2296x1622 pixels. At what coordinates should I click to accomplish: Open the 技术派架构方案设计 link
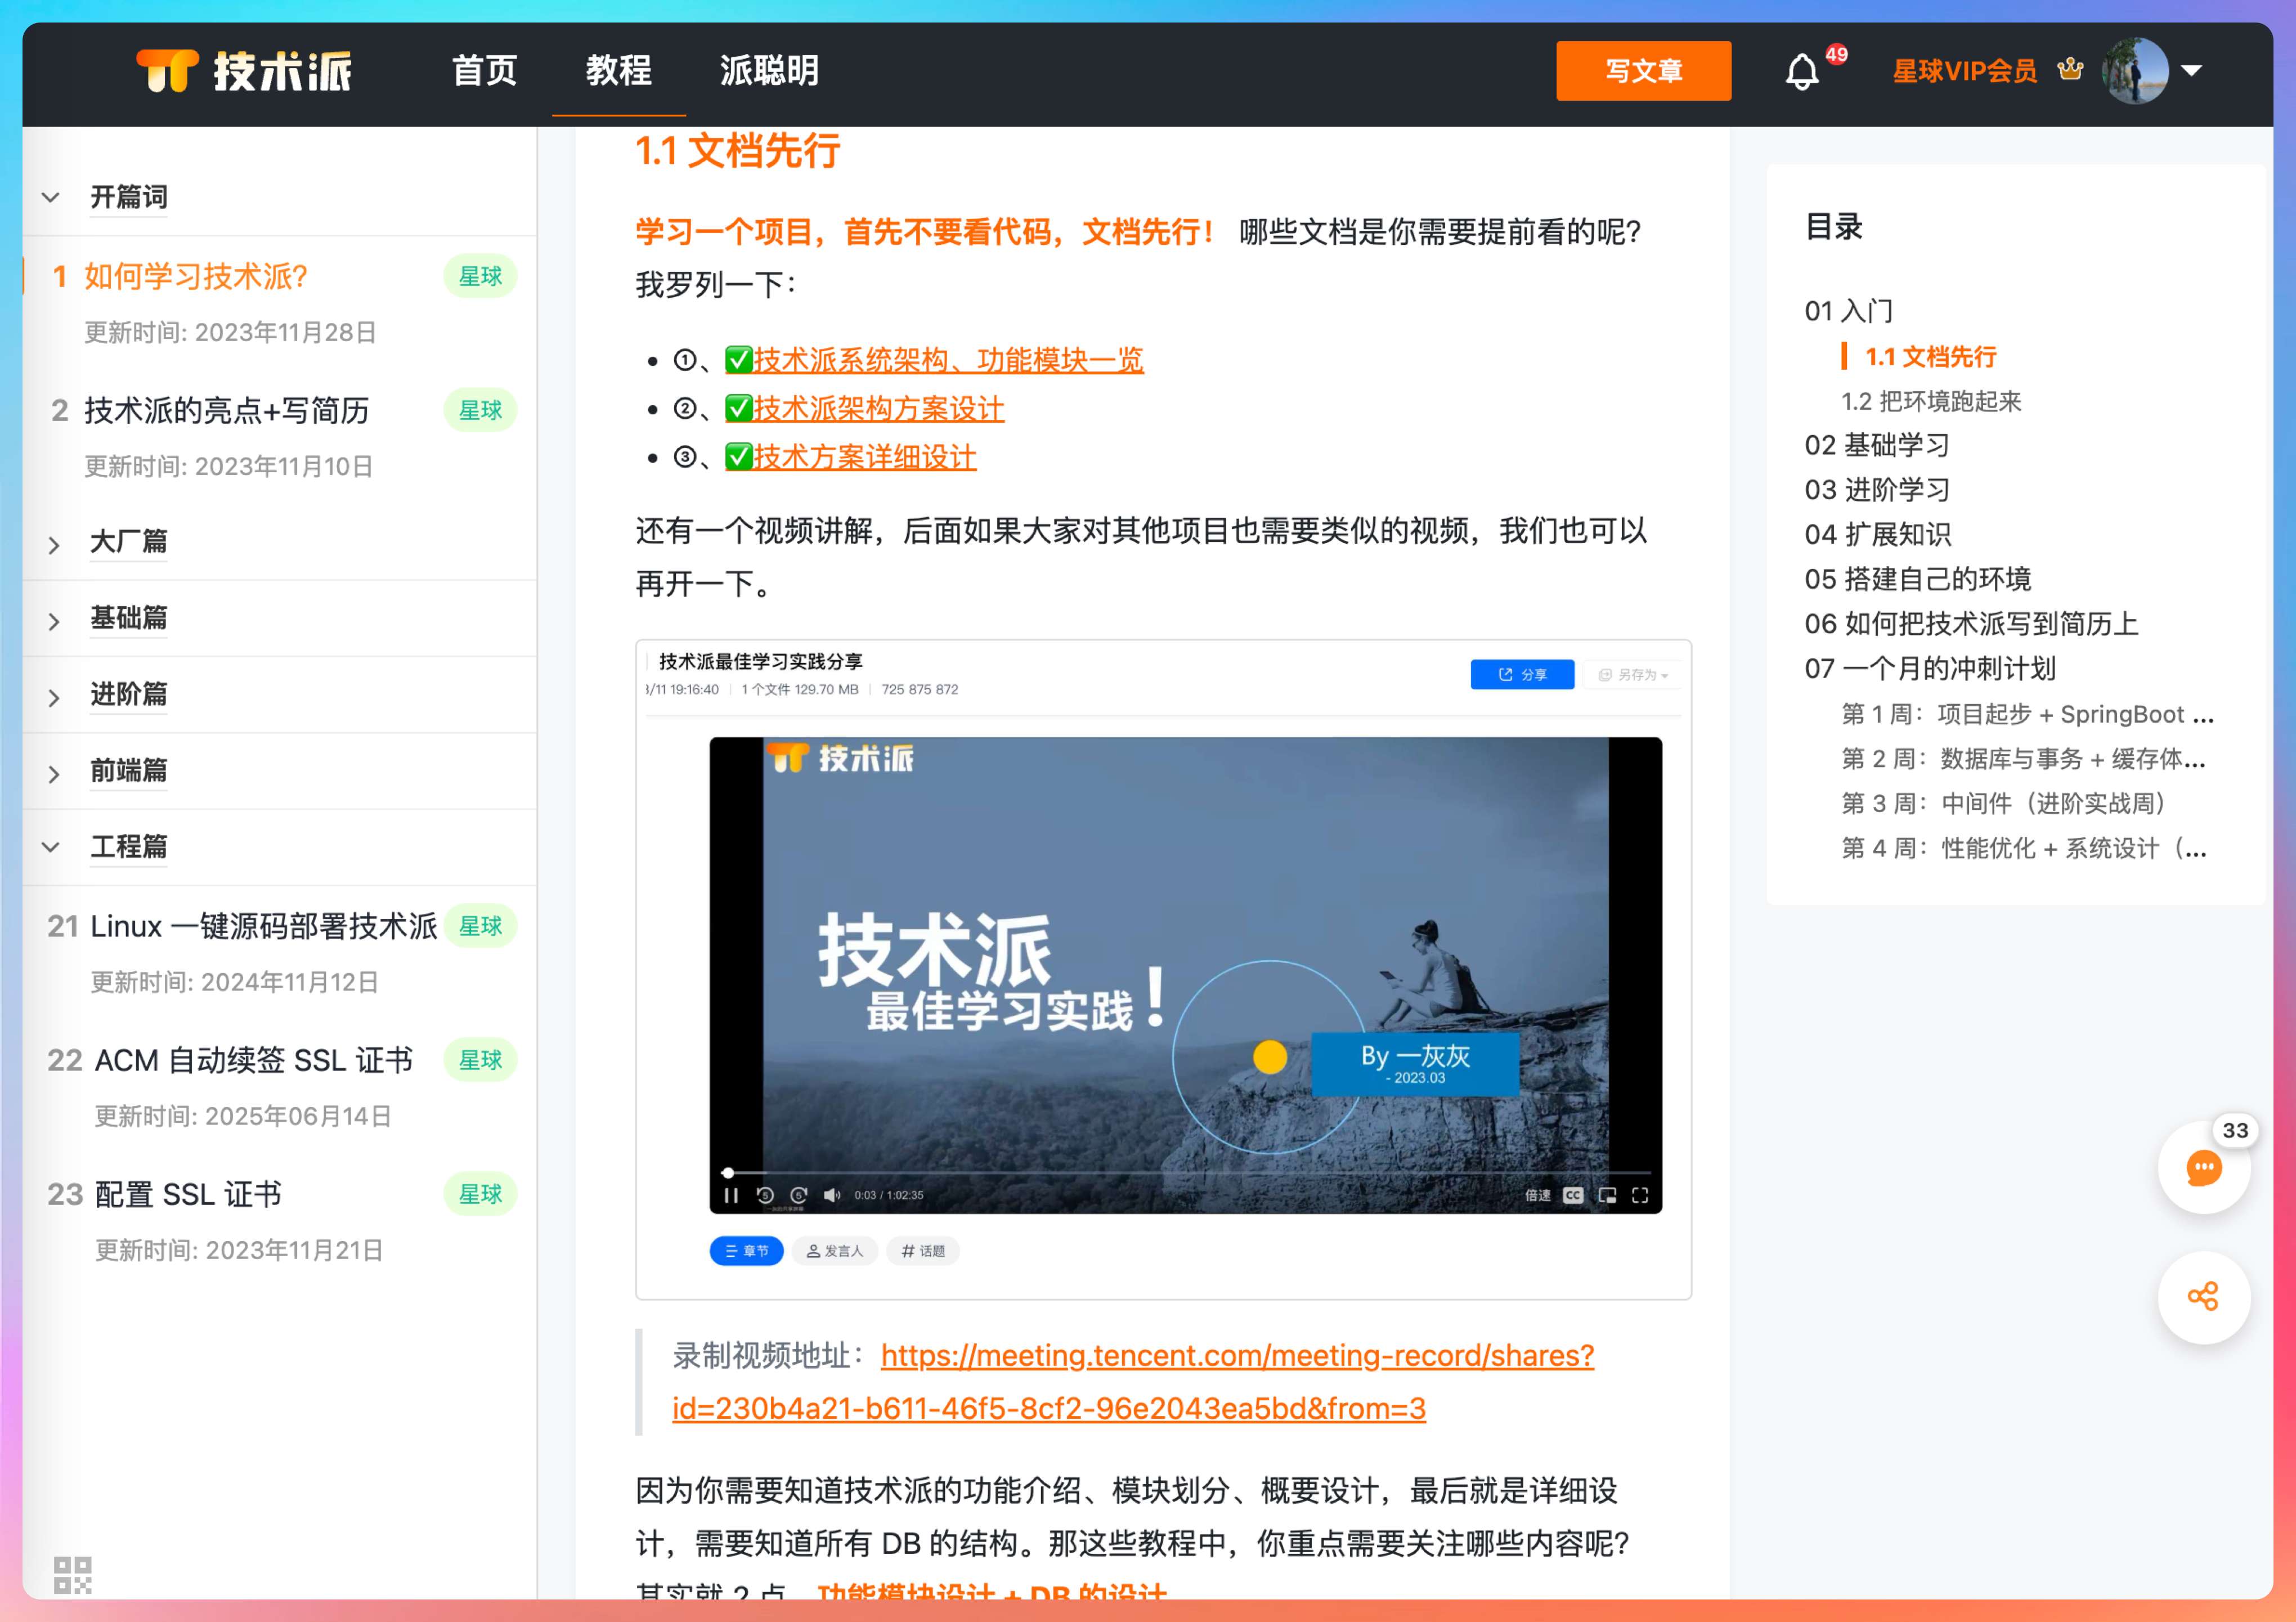(x=877, y=409)
